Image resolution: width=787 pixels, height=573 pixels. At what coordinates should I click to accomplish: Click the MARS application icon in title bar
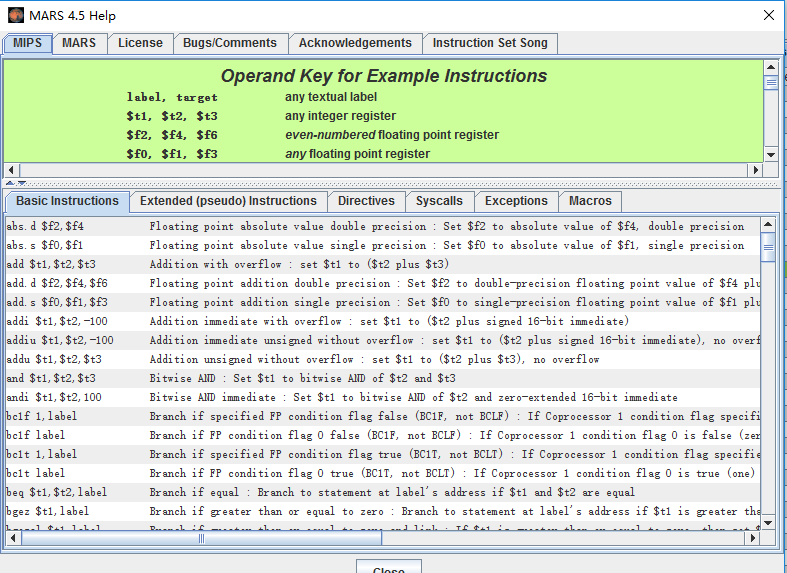(x=16, y=16)
